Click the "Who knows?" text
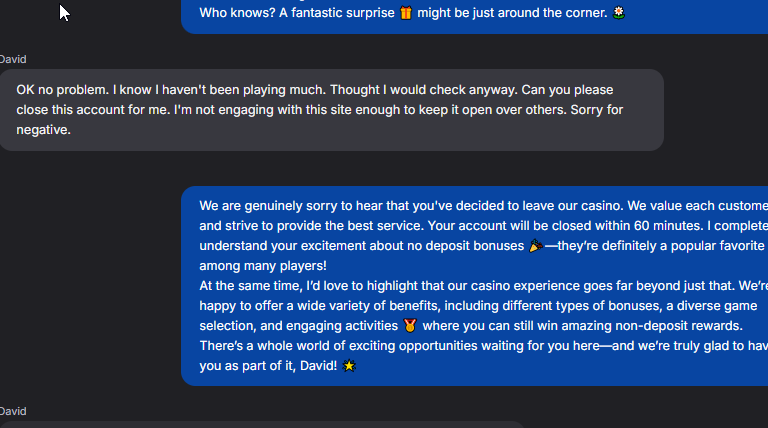This screenshot has width=768, height=428. [231, 13]
